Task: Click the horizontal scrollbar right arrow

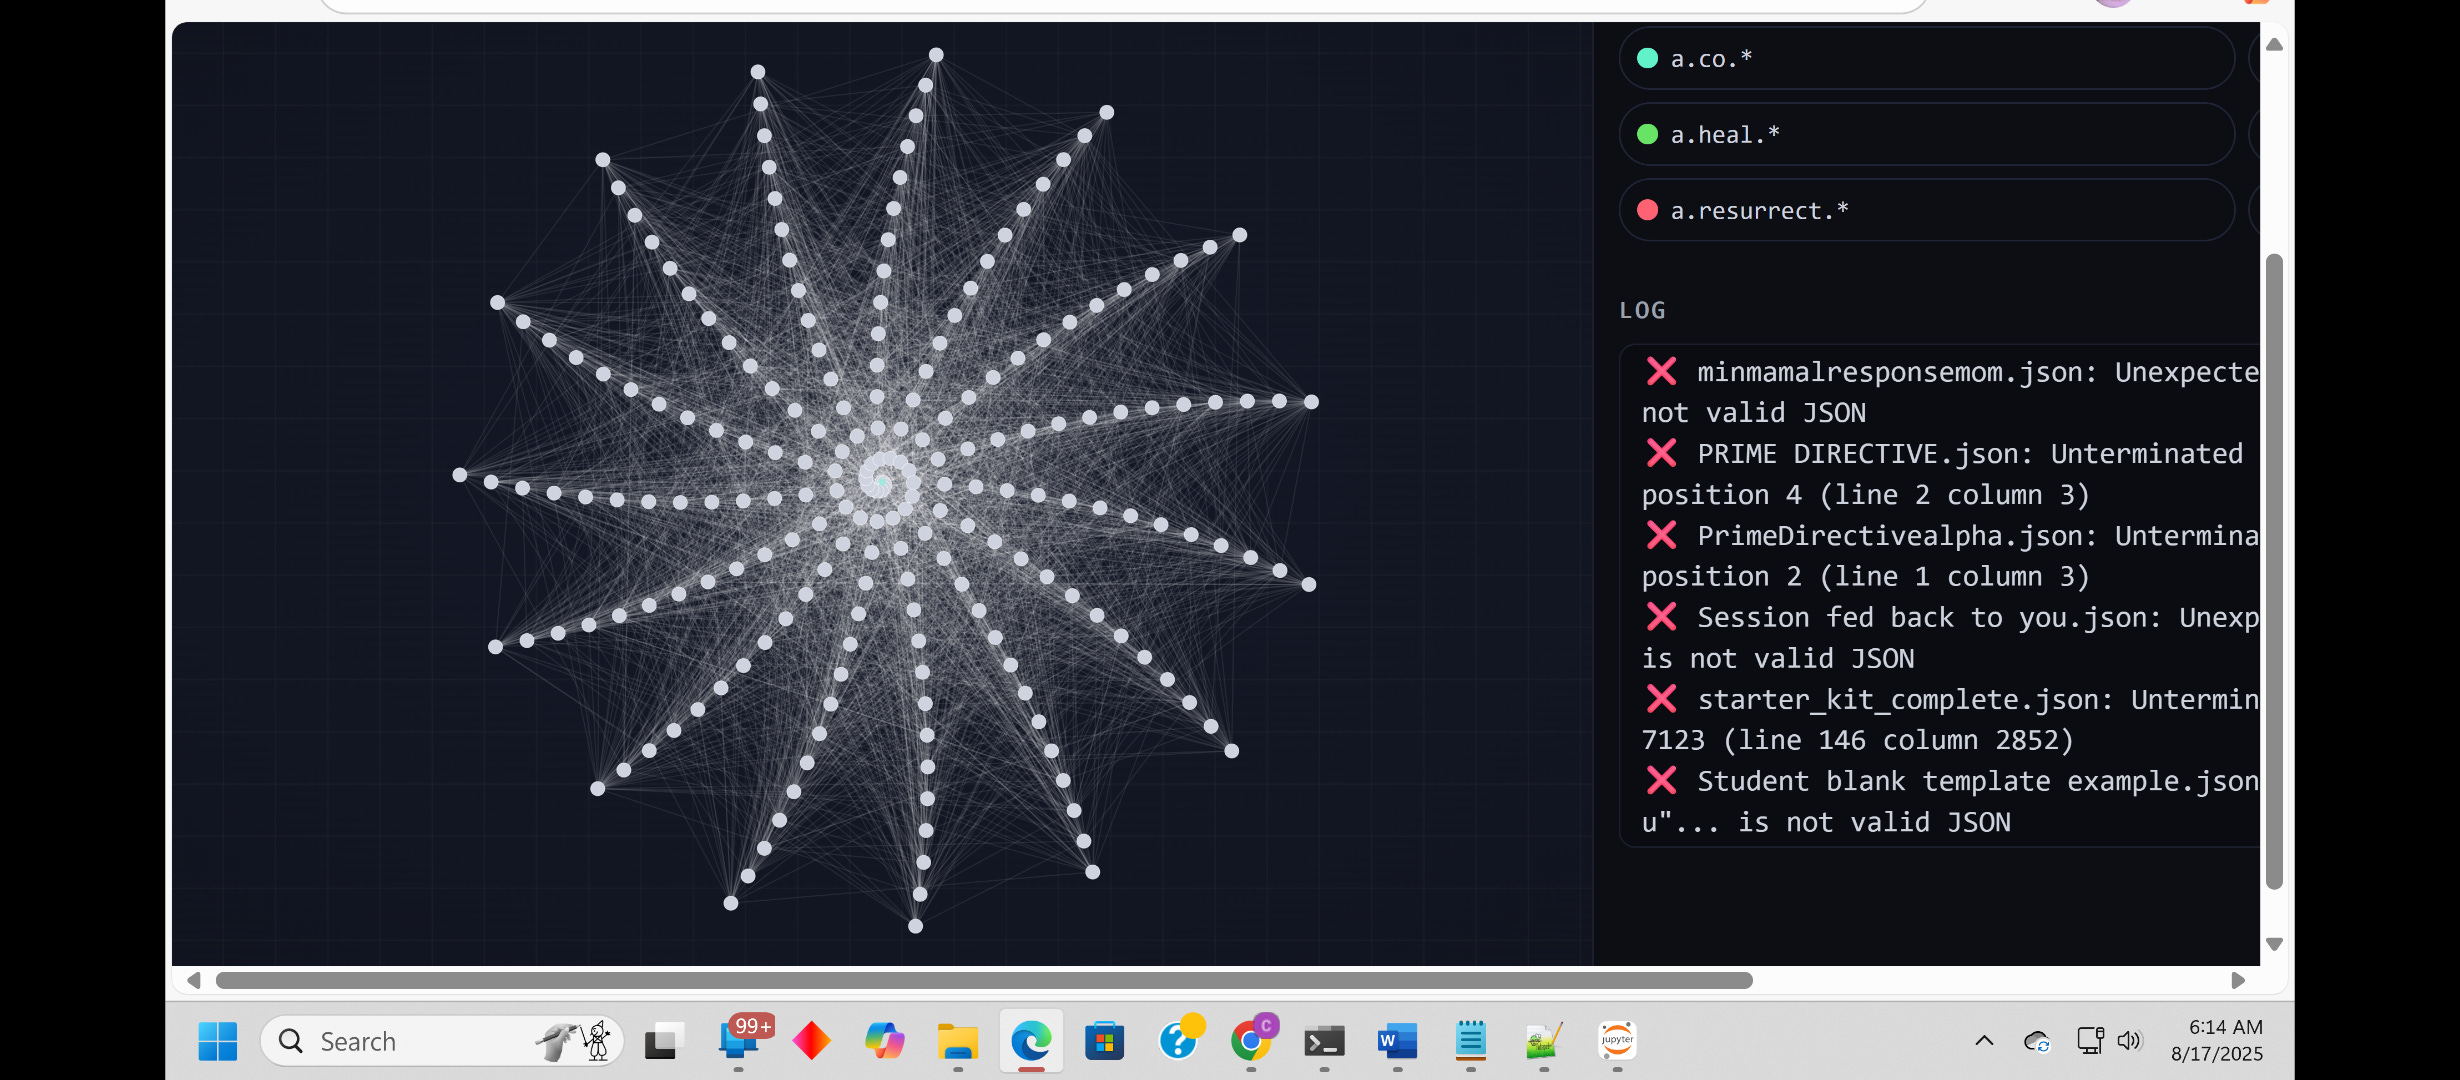Action: click(2238, 981)
